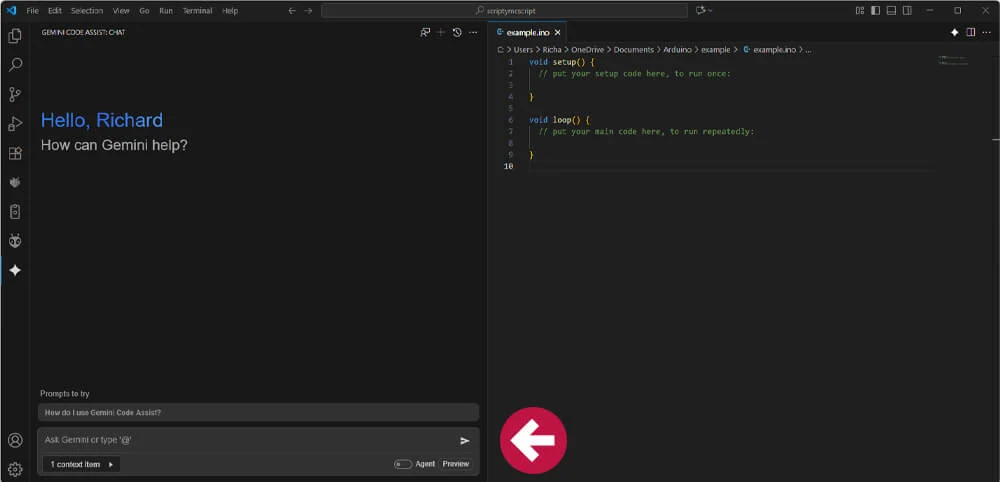Click the Documents breadcrumb segment

click(634, 50)
